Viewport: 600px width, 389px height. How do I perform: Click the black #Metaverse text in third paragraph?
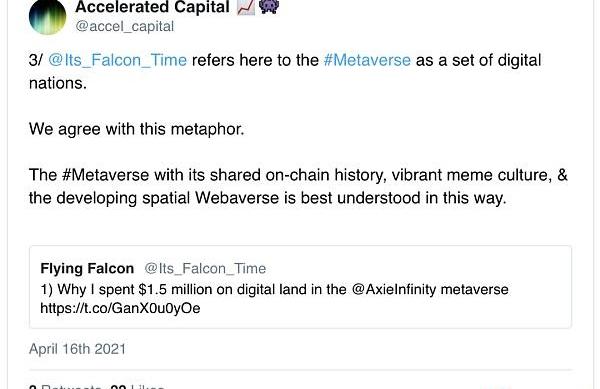click(x=105, y=175)
